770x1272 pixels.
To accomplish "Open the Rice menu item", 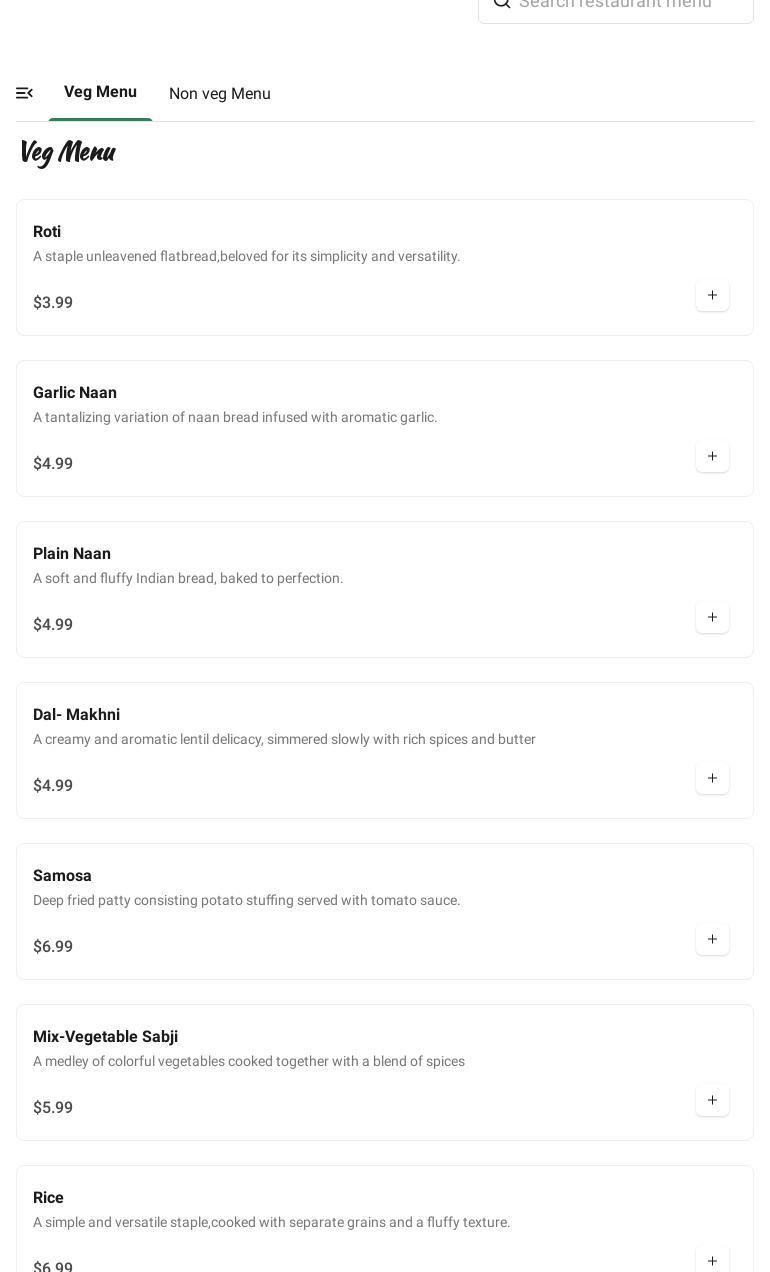I will point(48,1198).
